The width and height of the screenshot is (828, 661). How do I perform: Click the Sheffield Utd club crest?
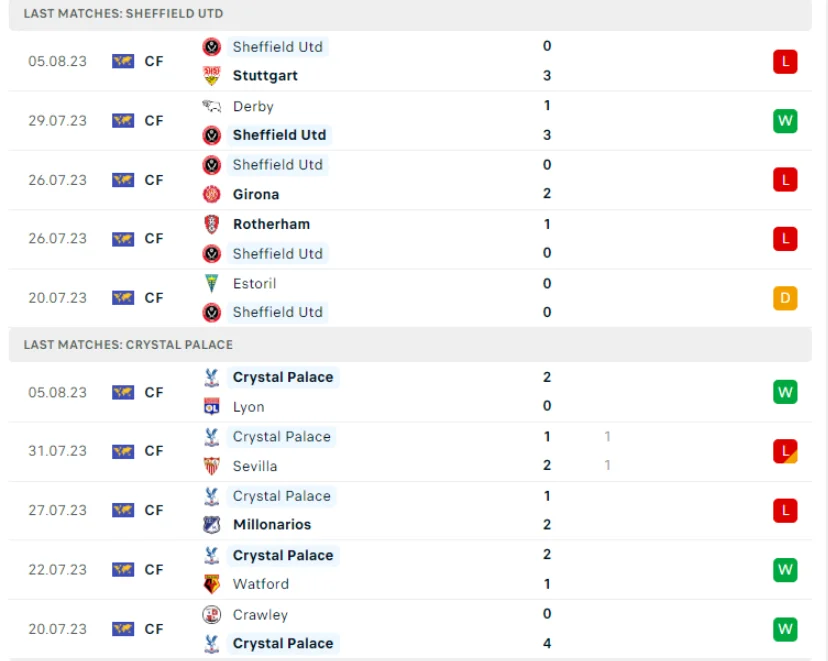pyautogui.click(x=213, y=46)
